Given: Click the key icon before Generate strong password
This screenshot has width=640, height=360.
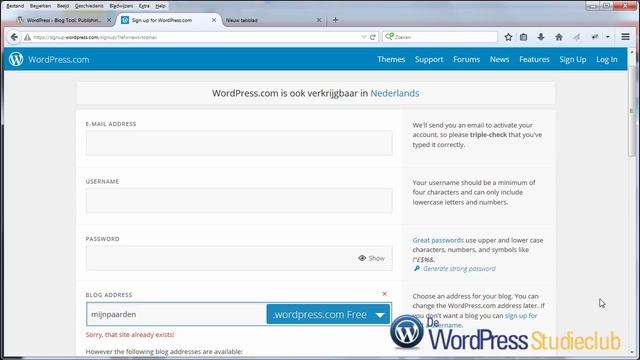Looking at the screenshot, I should coord(417,269).
